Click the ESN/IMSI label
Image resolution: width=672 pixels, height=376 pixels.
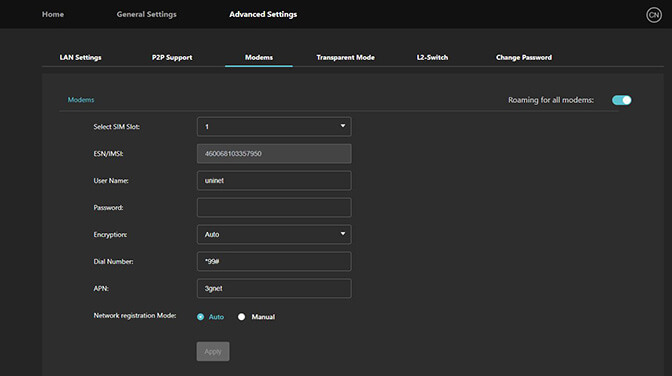point(108,154)
